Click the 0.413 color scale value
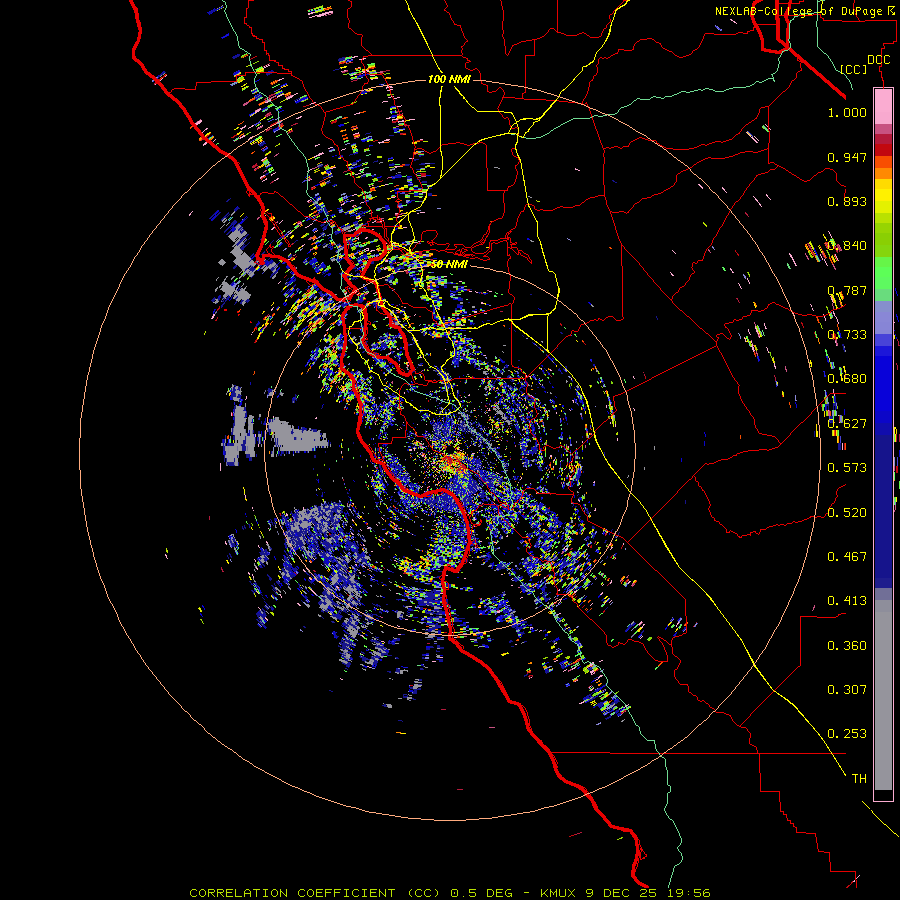900x900 pixels. point(847,601)
